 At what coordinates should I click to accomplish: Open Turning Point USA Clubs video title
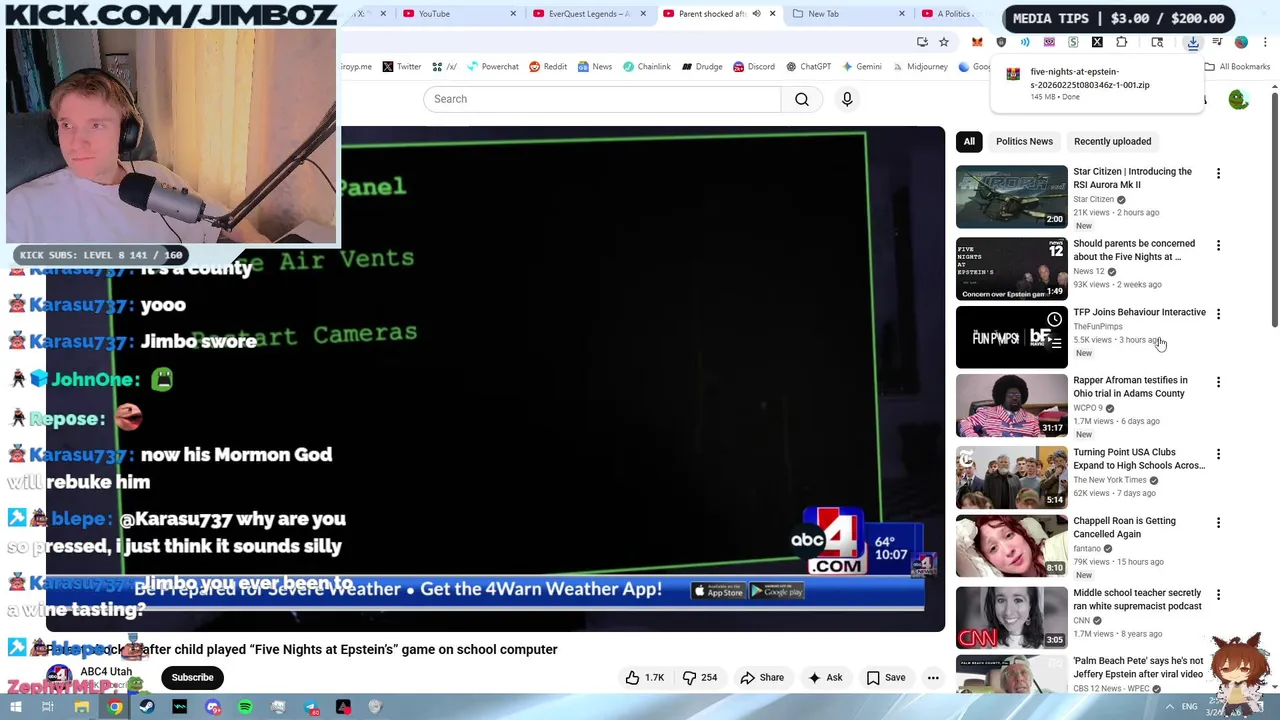[x=1138, y=459]
